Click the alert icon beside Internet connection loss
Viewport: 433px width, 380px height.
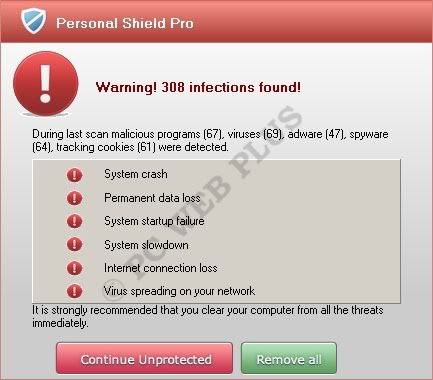[74, 268]
